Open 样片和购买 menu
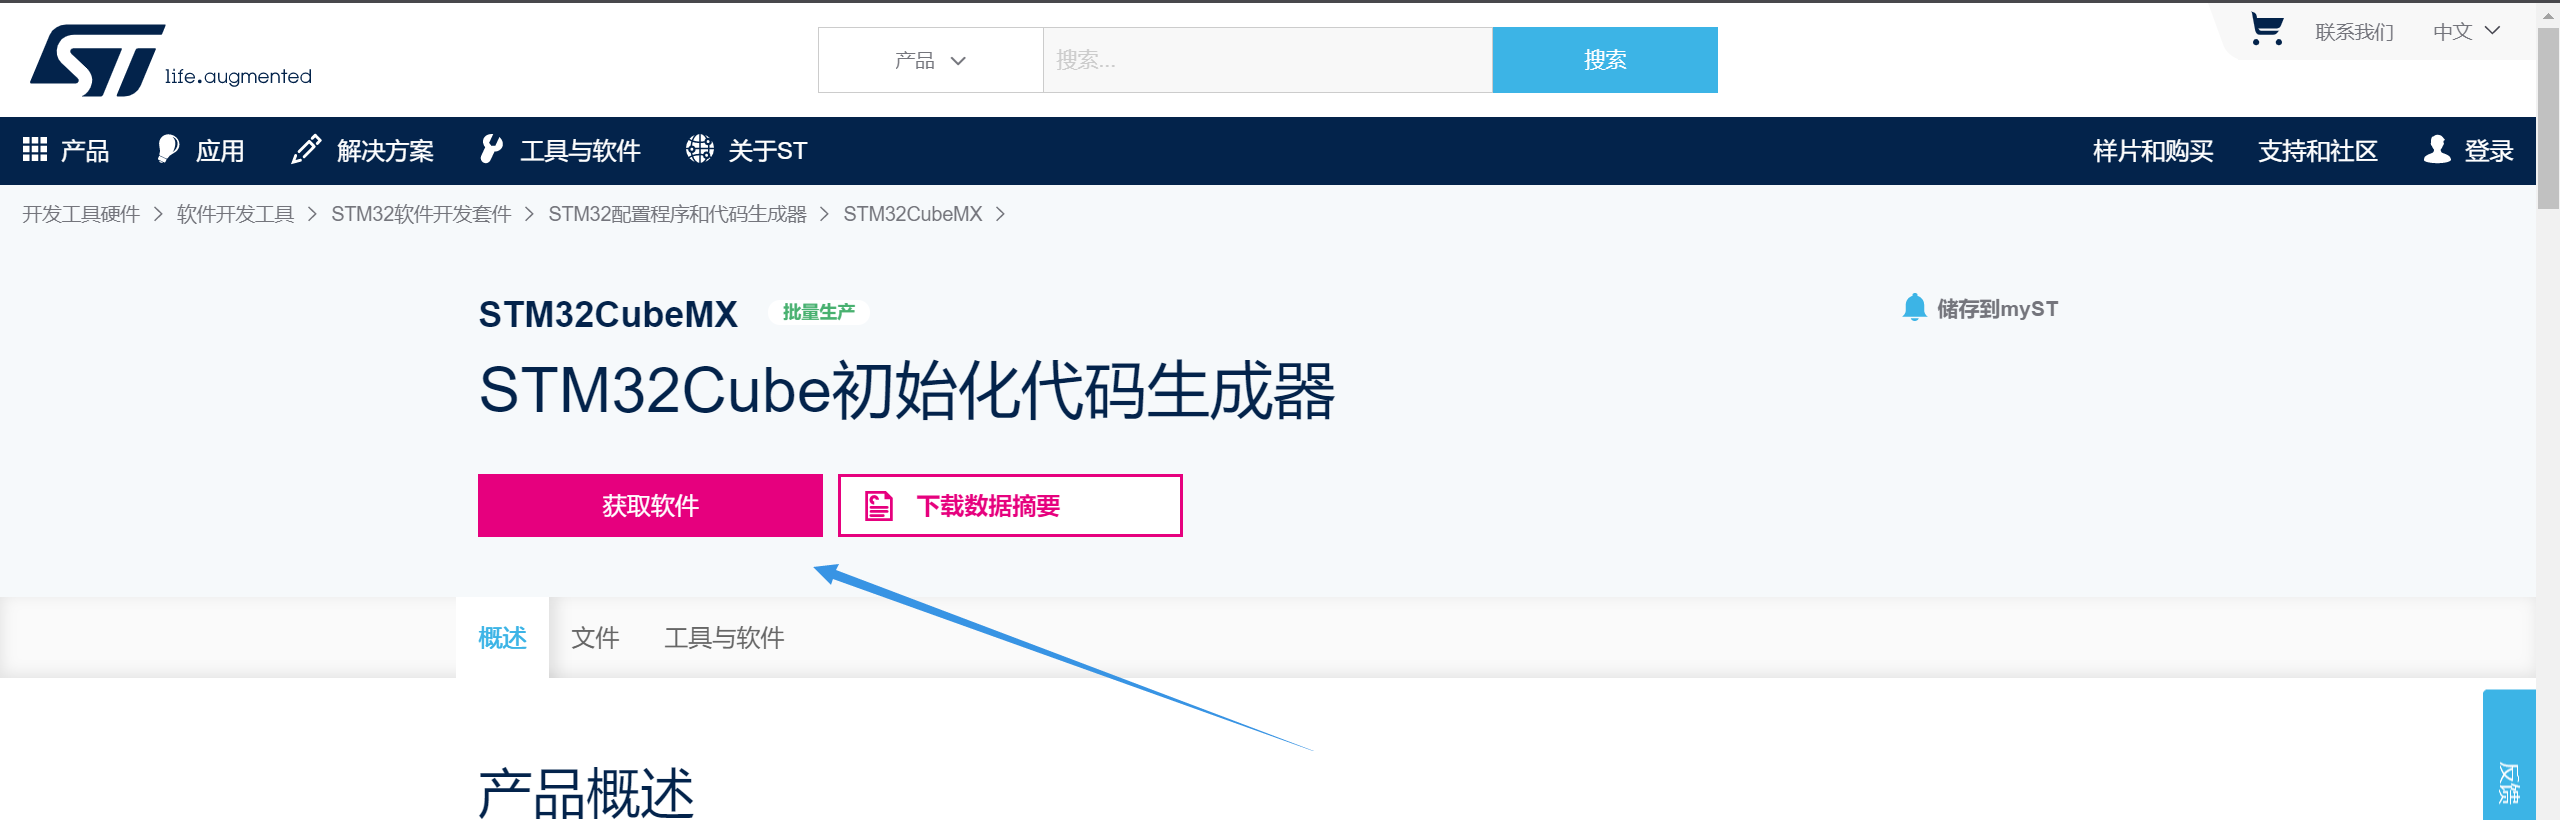 pyautogui.click(x=2153, y=151)
